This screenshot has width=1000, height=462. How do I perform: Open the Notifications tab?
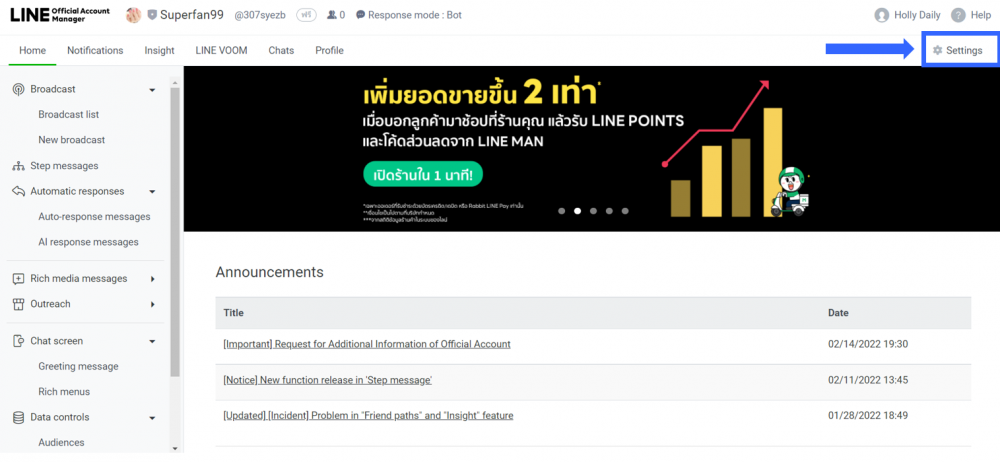pos(95,50)
